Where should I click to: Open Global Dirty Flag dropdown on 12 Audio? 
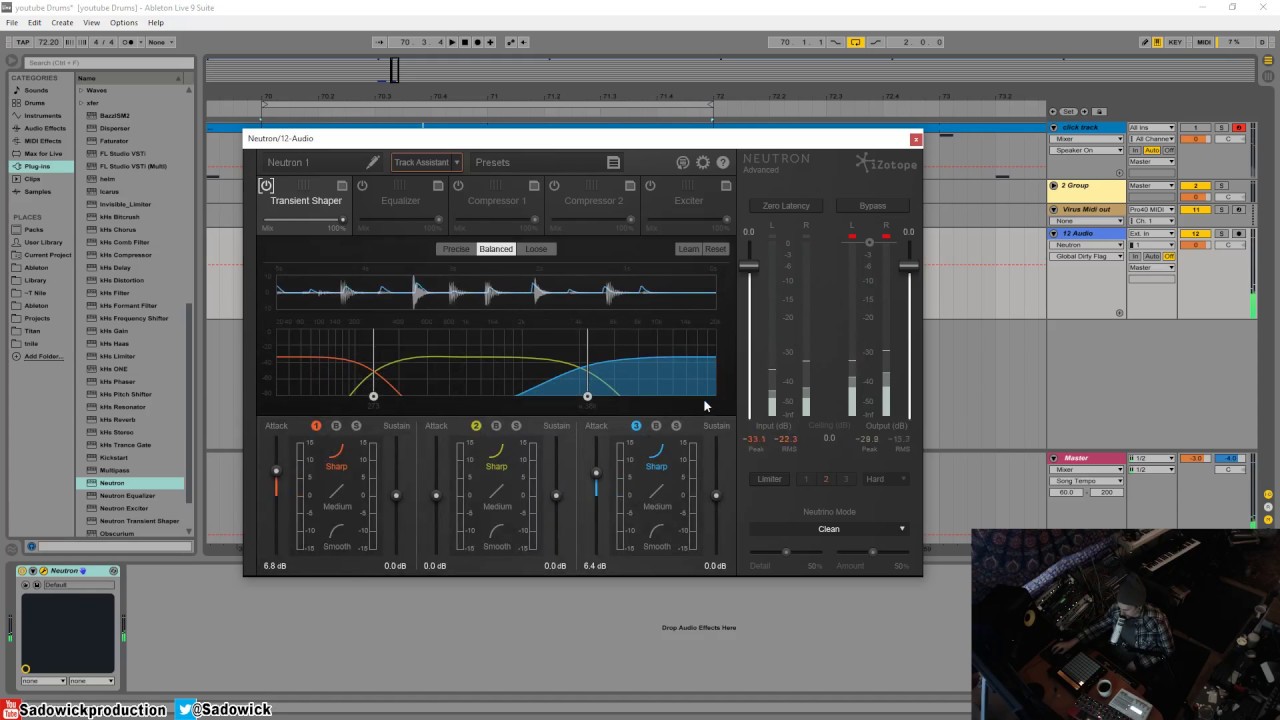tap(1087, 256)
